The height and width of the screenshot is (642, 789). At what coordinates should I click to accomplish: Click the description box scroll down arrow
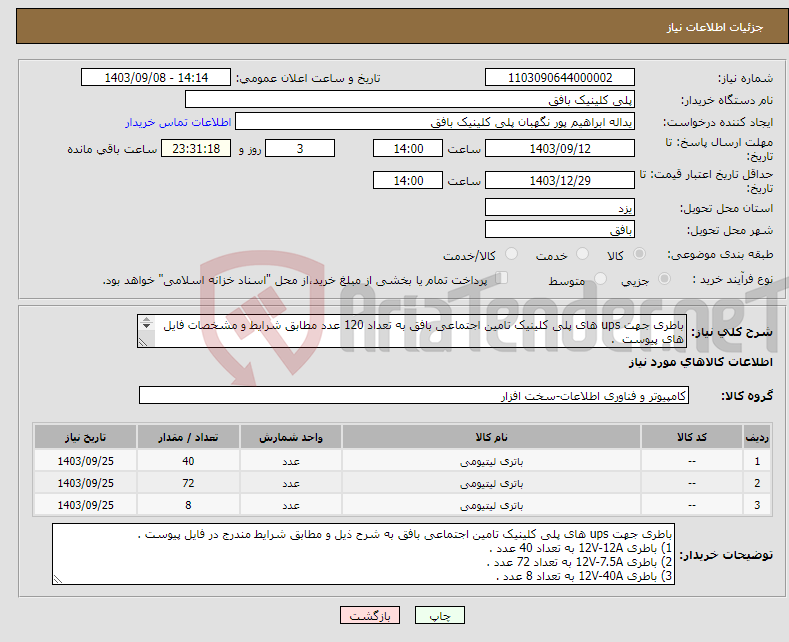[x=146, y=327]
